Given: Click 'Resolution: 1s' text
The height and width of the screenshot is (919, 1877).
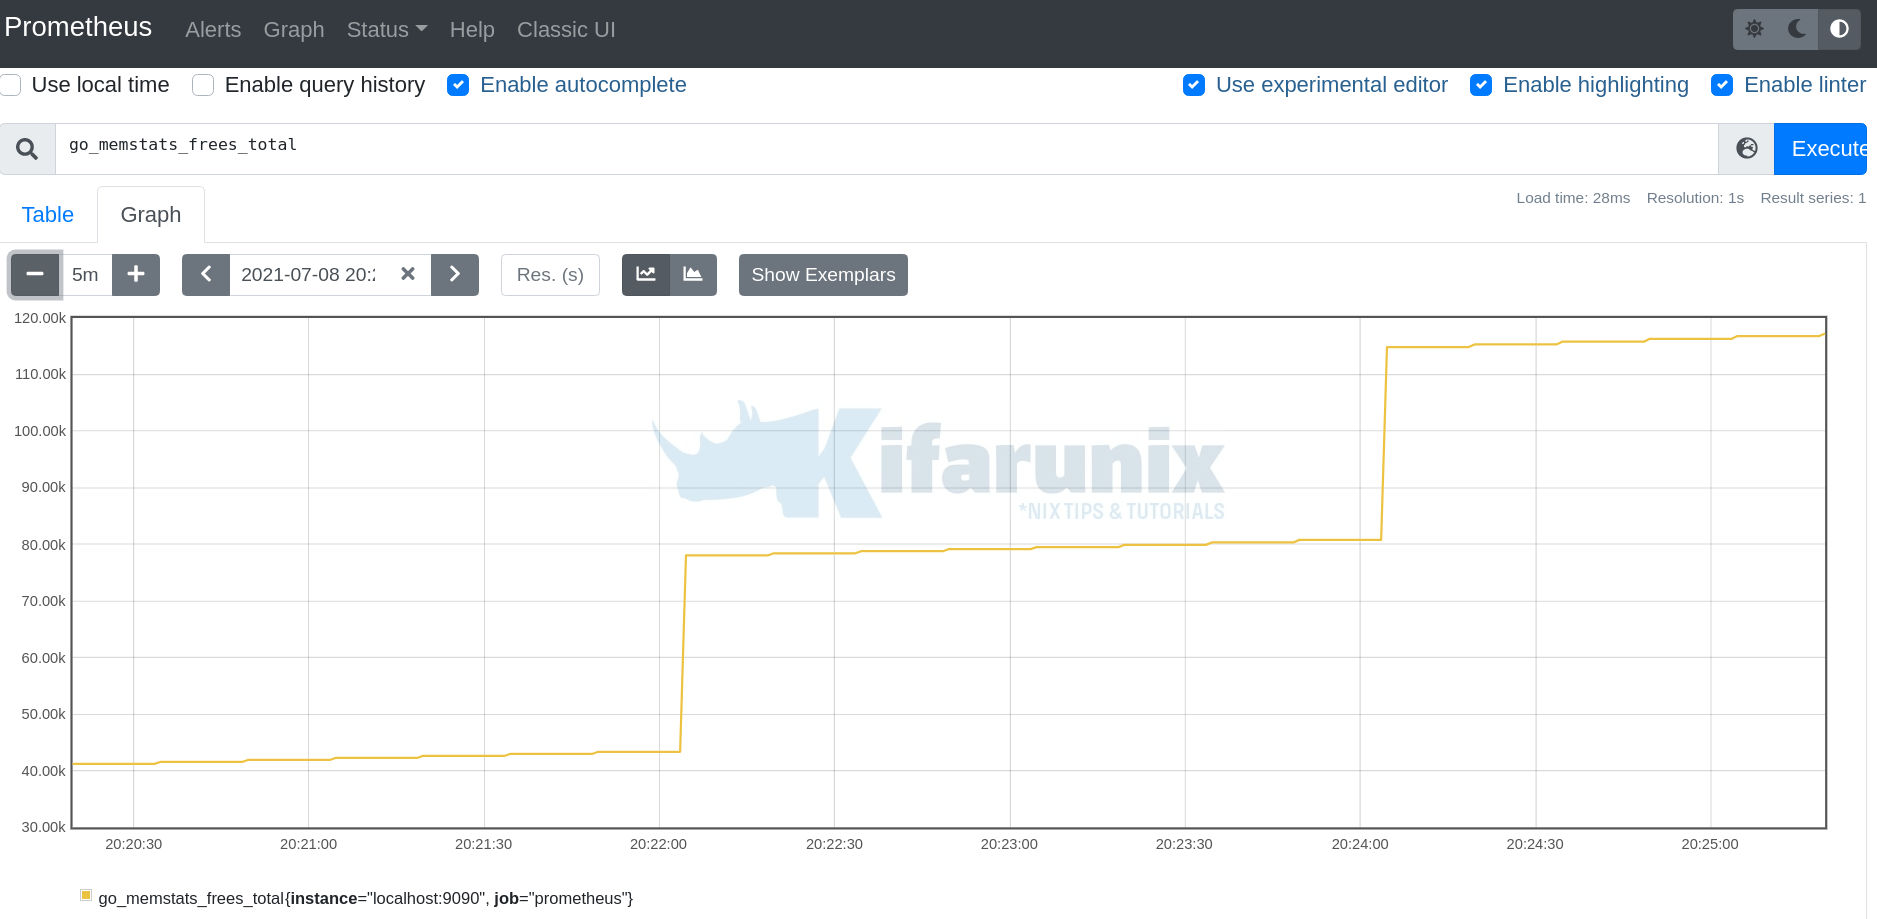Looking at the screenshot, I should 1695,198.
